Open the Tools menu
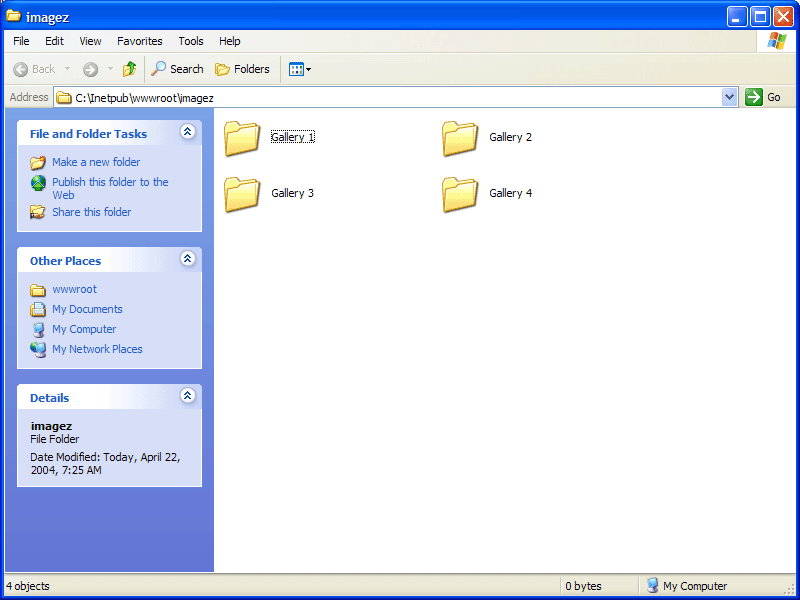Screen dimensions: 800x600 coord(190,41)
